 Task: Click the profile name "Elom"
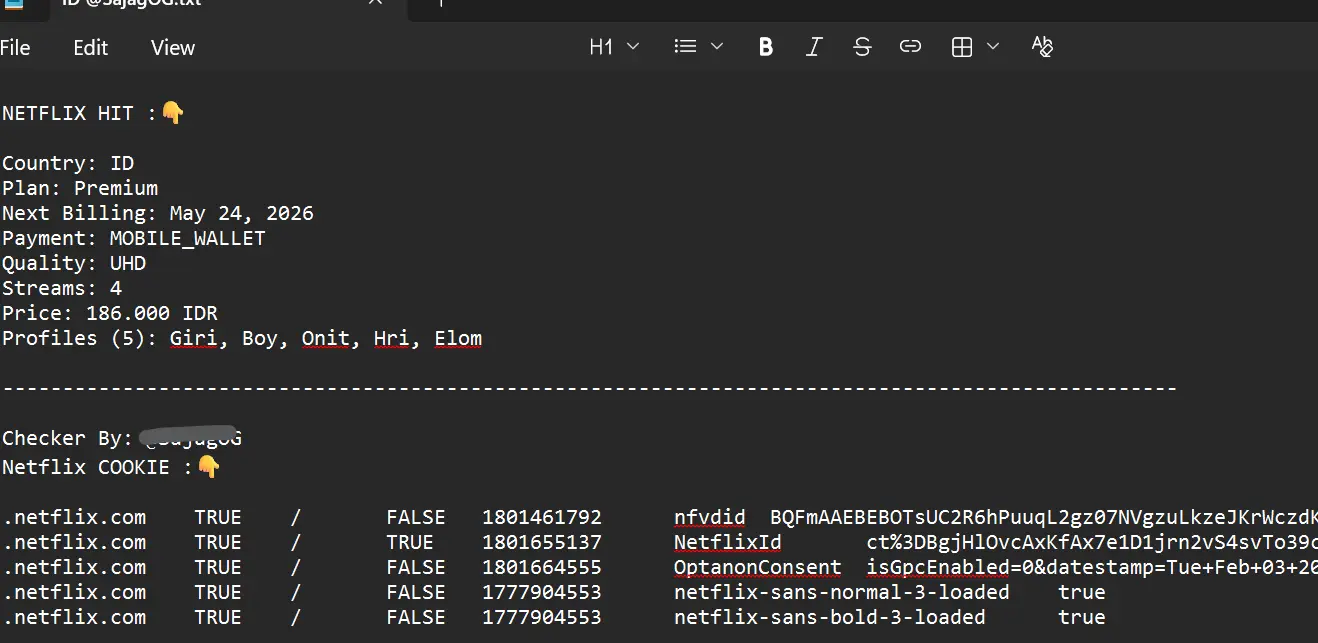[x=458, y=338]
